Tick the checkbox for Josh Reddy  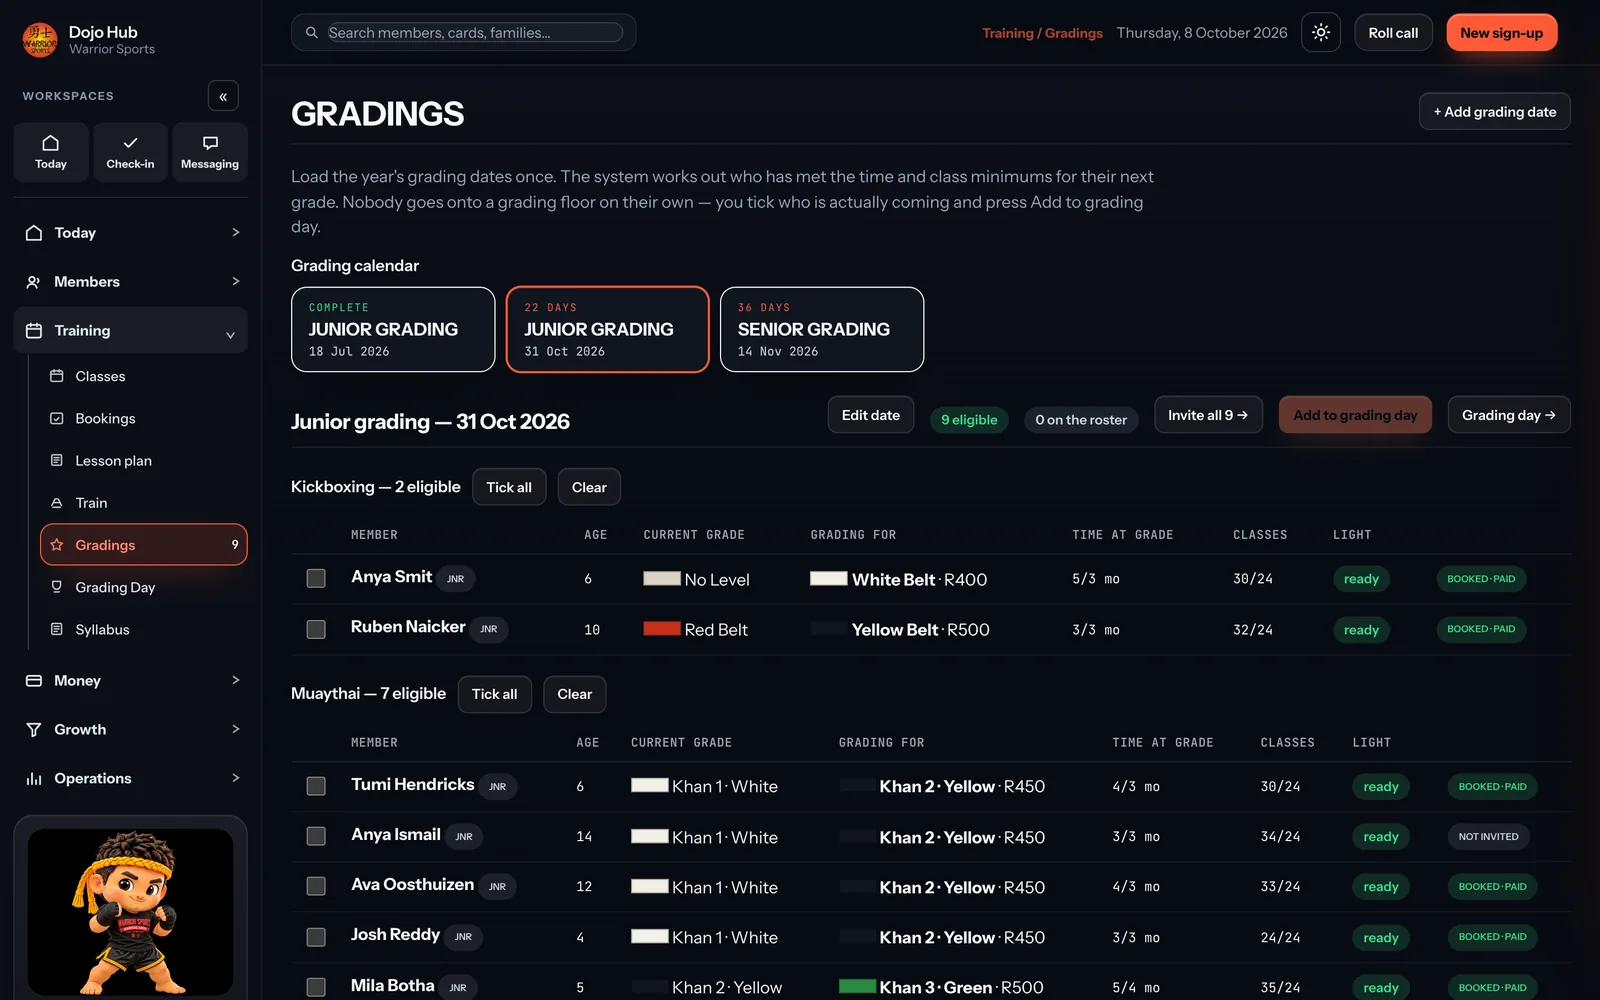(316, 937)
